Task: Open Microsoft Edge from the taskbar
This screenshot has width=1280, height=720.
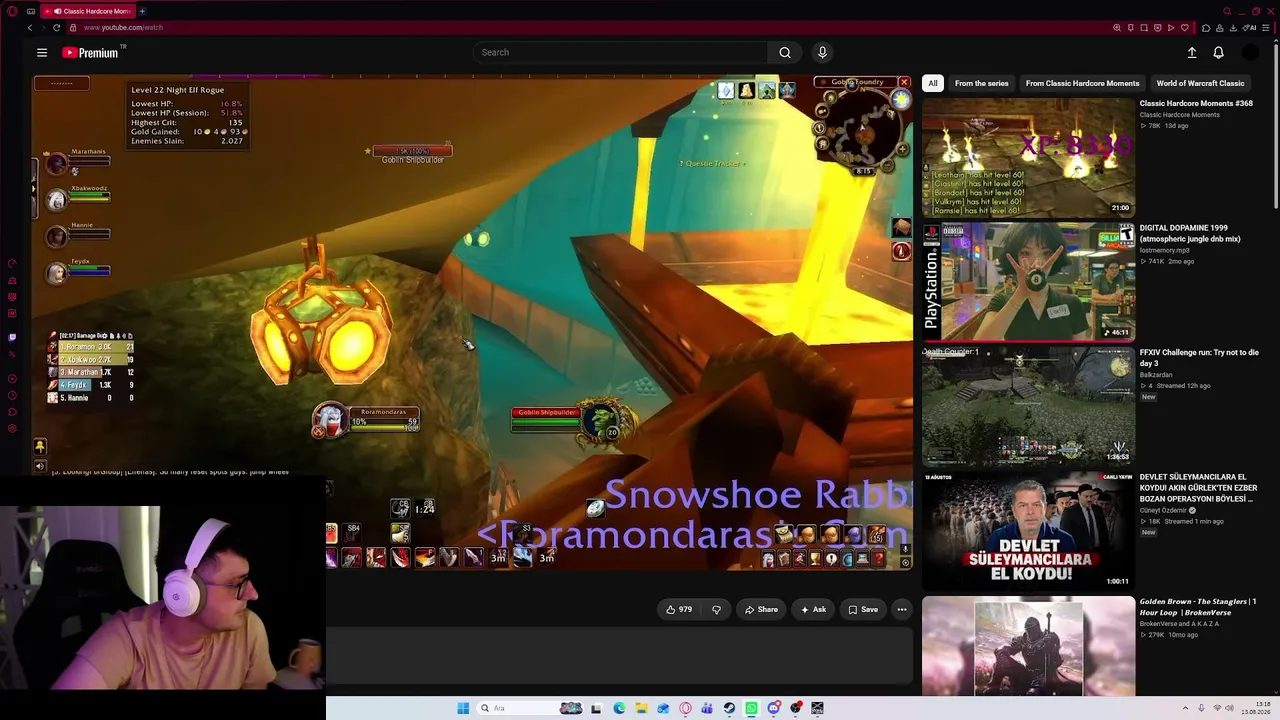Action: pos(619,708)
